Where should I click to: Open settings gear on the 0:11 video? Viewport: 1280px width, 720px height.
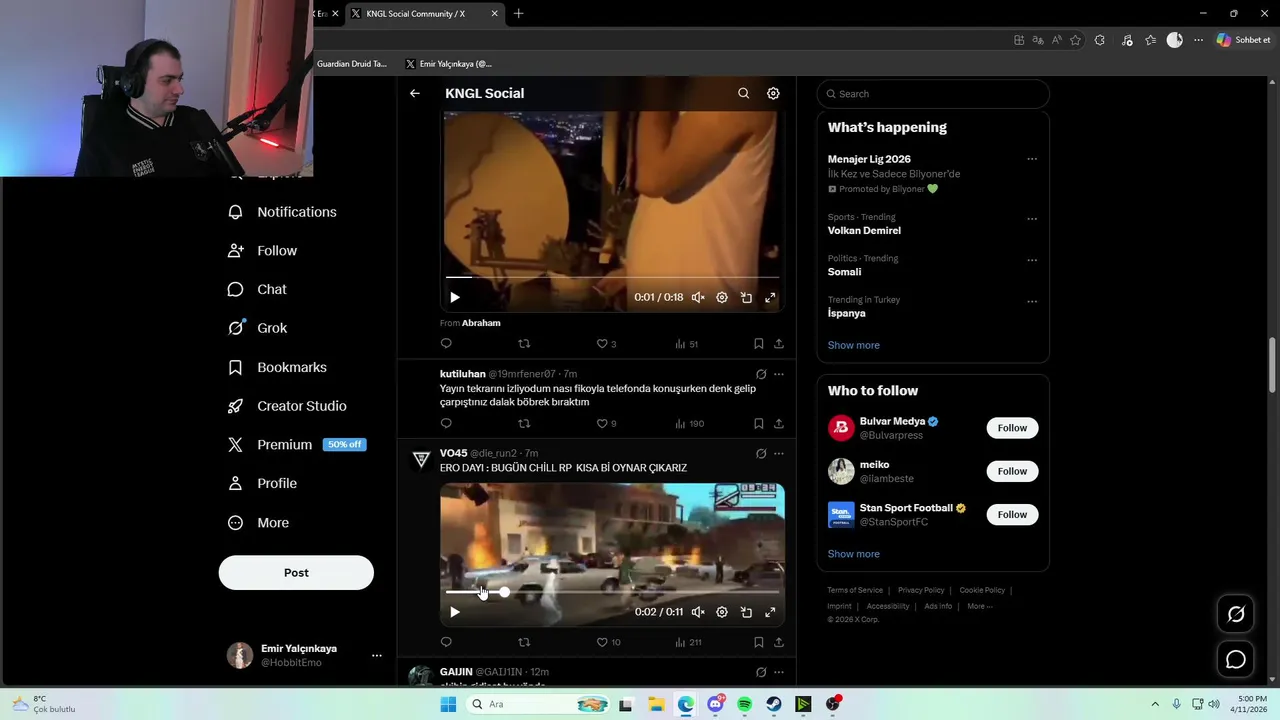click(x=722, y=612)
